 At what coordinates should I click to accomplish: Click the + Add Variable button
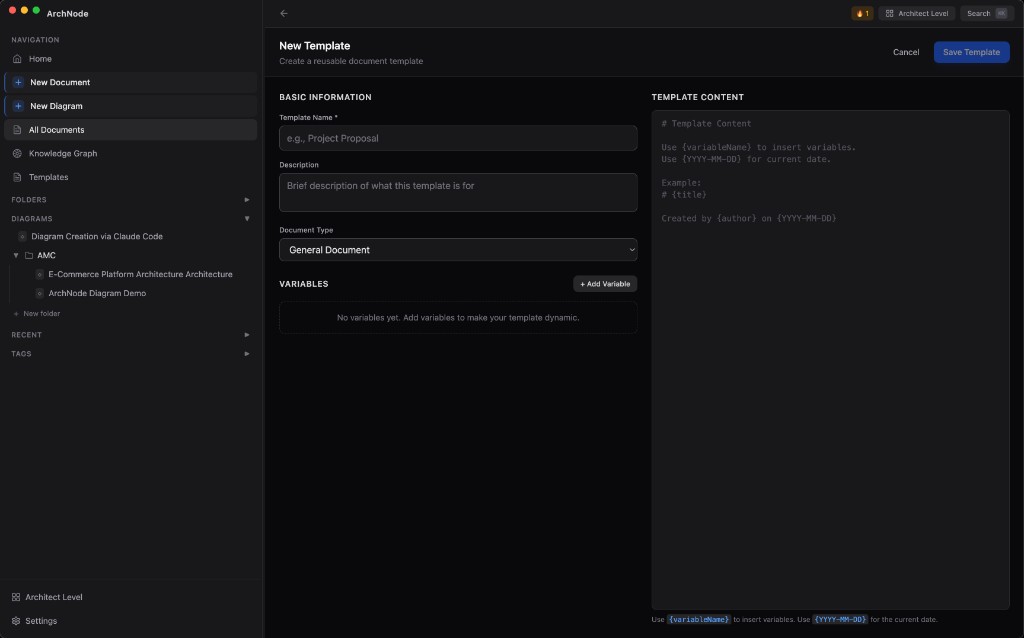(605, 284)
